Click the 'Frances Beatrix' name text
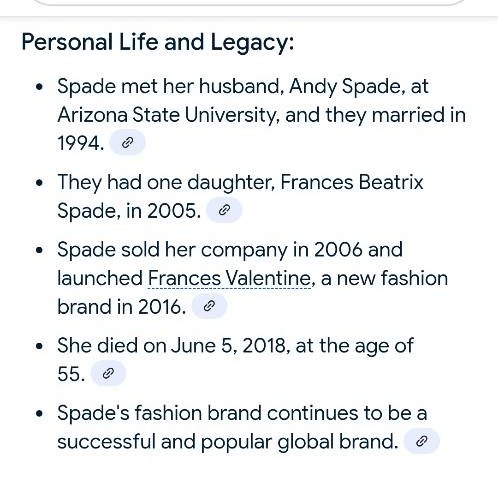498x484 pixels. [352, 182]
